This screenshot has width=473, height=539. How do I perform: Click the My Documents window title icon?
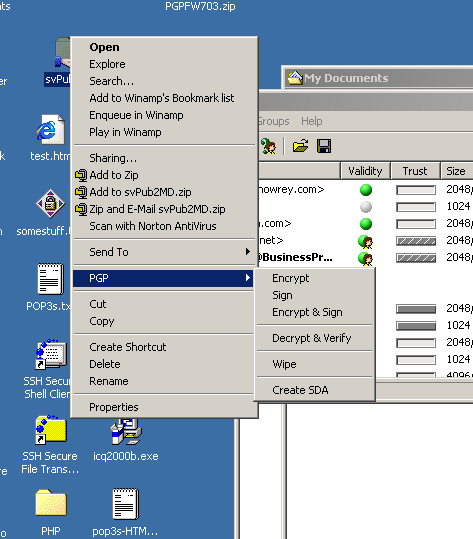[x=295, y=78]
